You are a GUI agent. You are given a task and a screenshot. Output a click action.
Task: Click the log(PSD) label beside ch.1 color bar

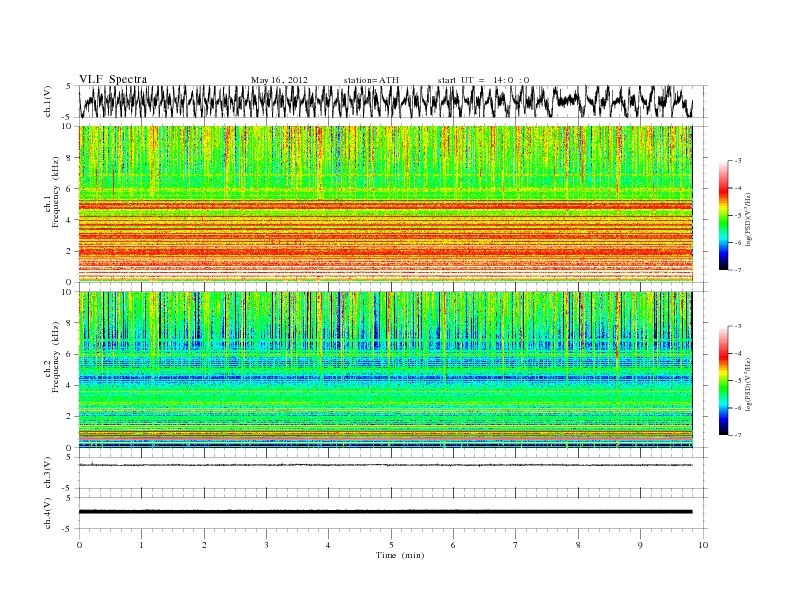coord(748,220)
